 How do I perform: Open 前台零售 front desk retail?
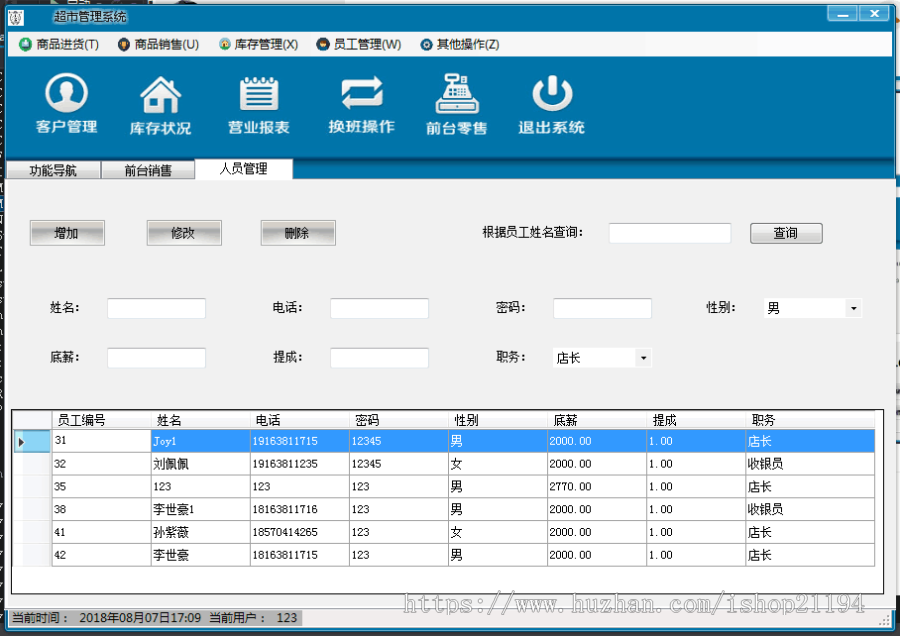tap(455, 103)
